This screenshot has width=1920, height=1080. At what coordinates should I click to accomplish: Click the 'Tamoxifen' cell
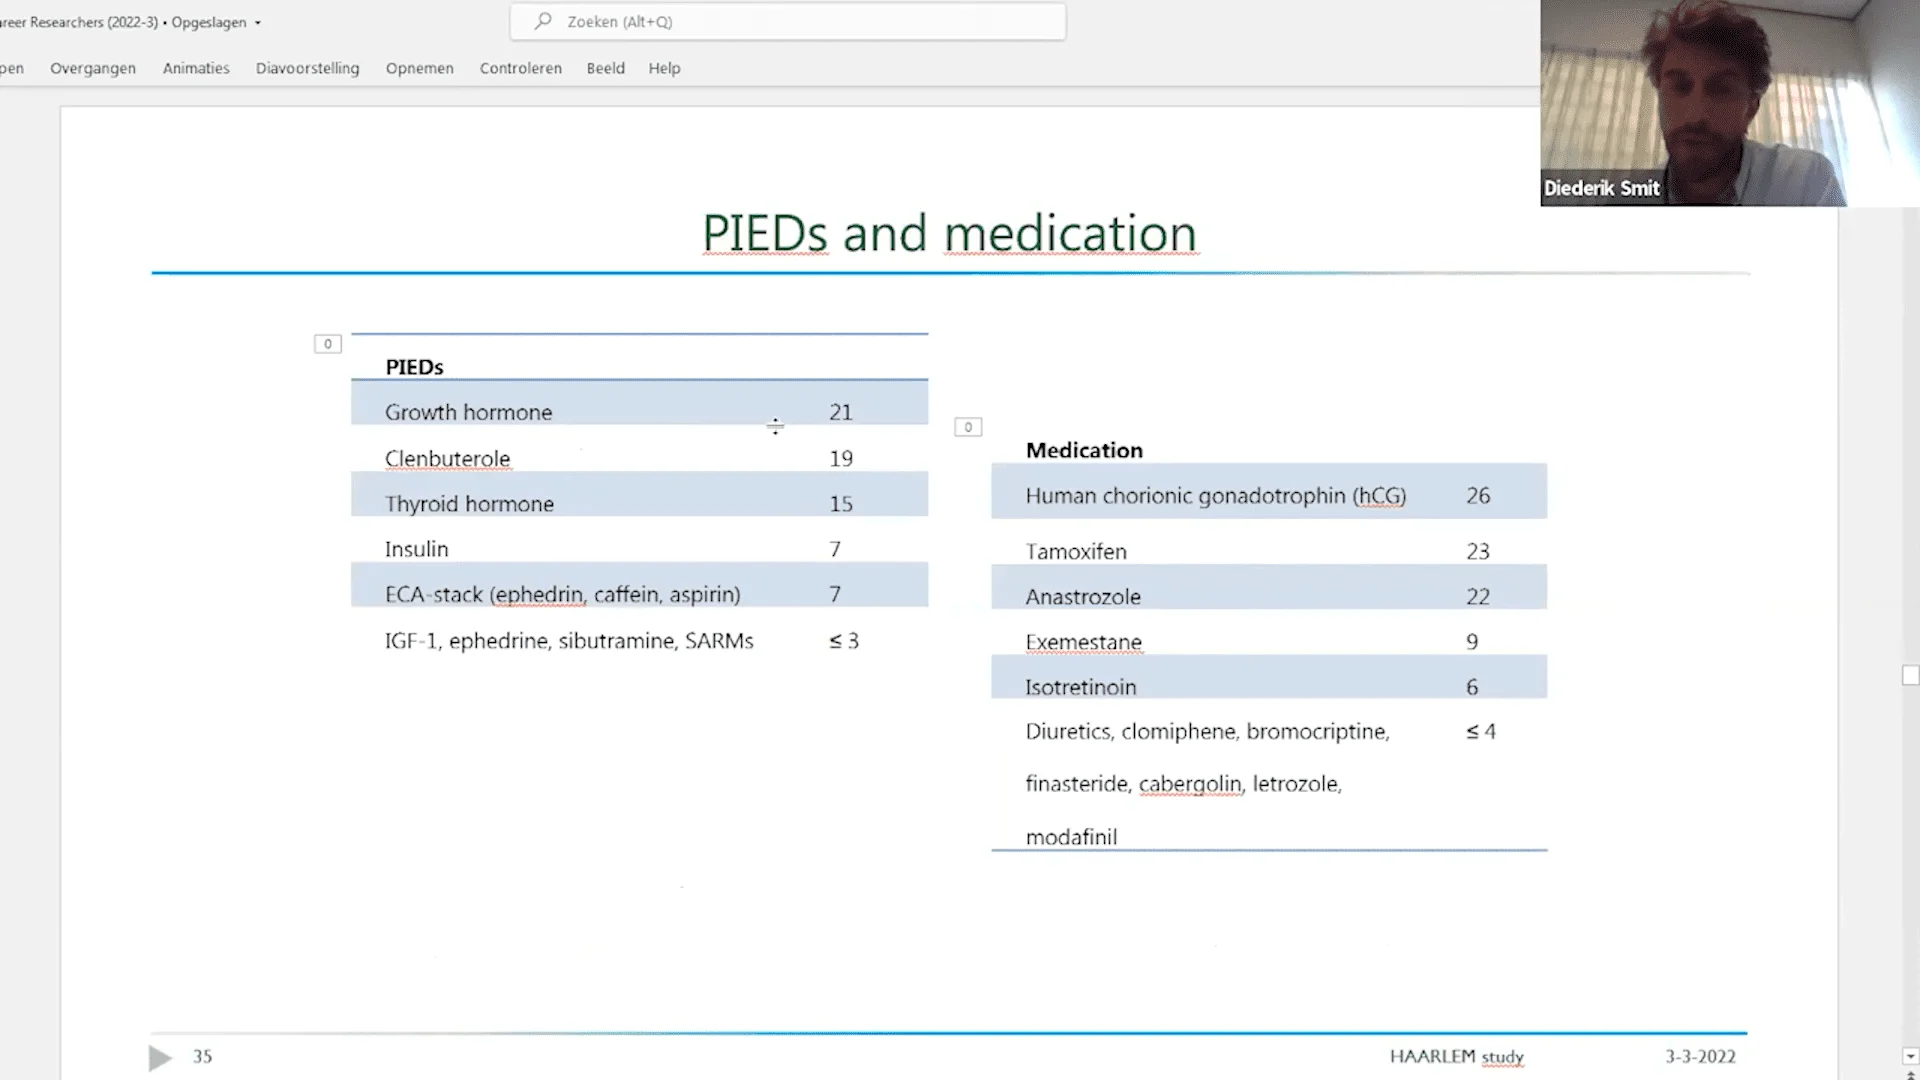tap(1076, 551)
